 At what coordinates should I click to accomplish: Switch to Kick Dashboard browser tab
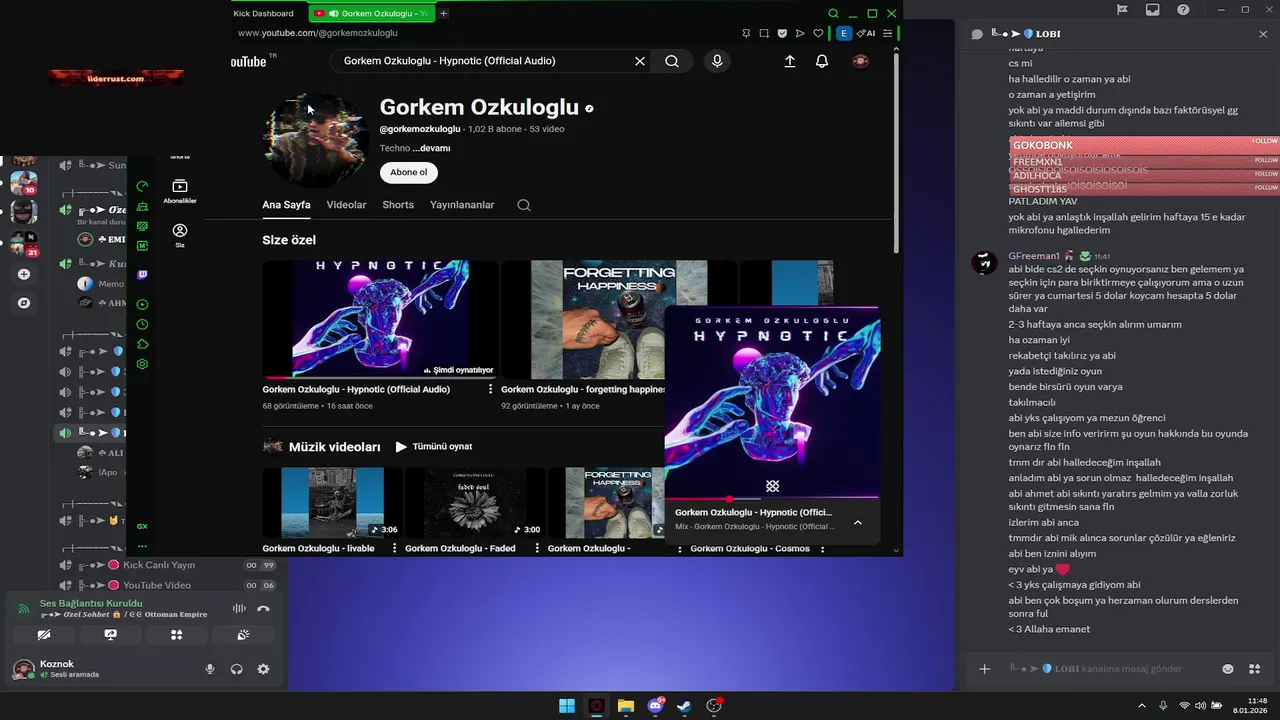(x=263, y=13)
